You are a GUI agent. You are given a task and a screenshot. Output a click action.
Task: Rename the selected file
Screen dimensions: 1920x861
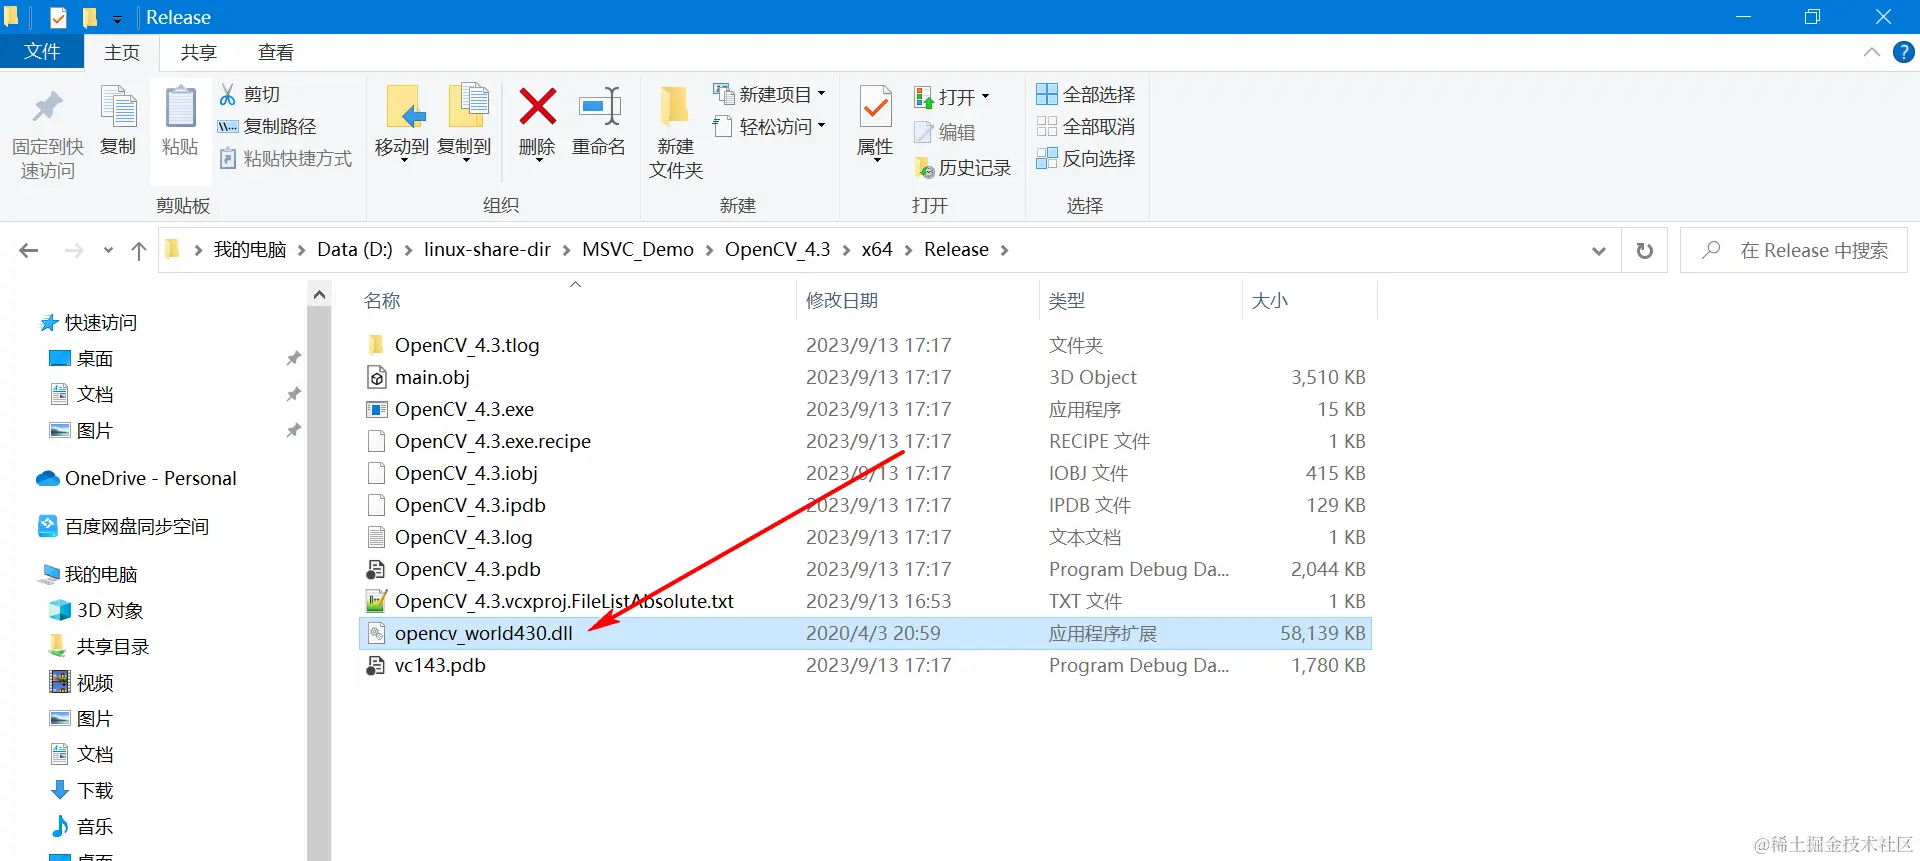pos(599,122)
